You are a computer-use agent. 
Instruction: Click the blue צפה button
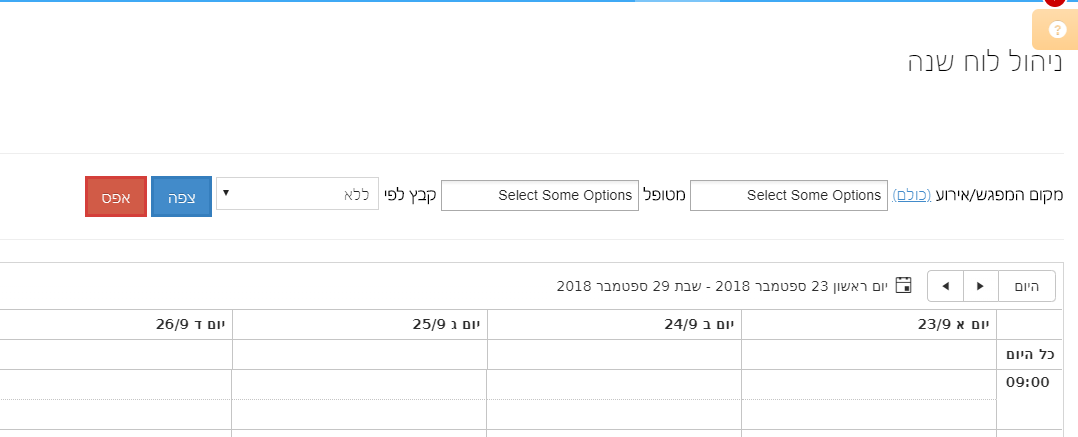click(x=181, y=197)
